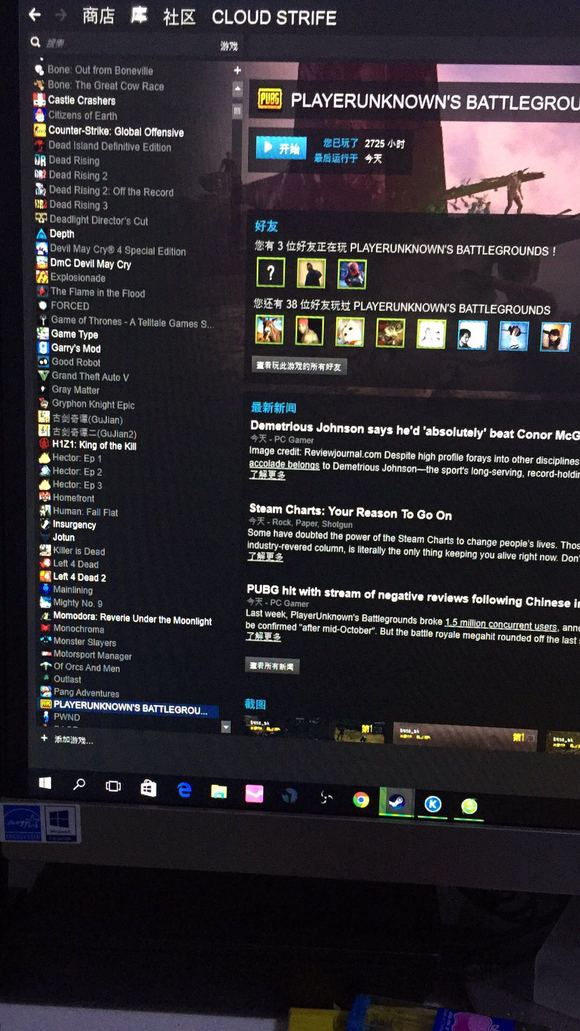Image resolution: width=580 pixels, height=1031 pixels.
Task: Click the 查看所有新闻 button
Action: 272,665
